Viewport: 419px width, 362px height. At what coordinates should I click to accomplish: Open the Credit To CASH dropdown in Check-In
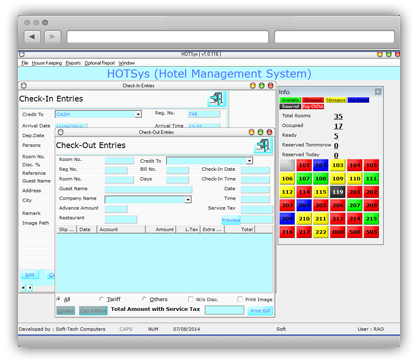138,114
